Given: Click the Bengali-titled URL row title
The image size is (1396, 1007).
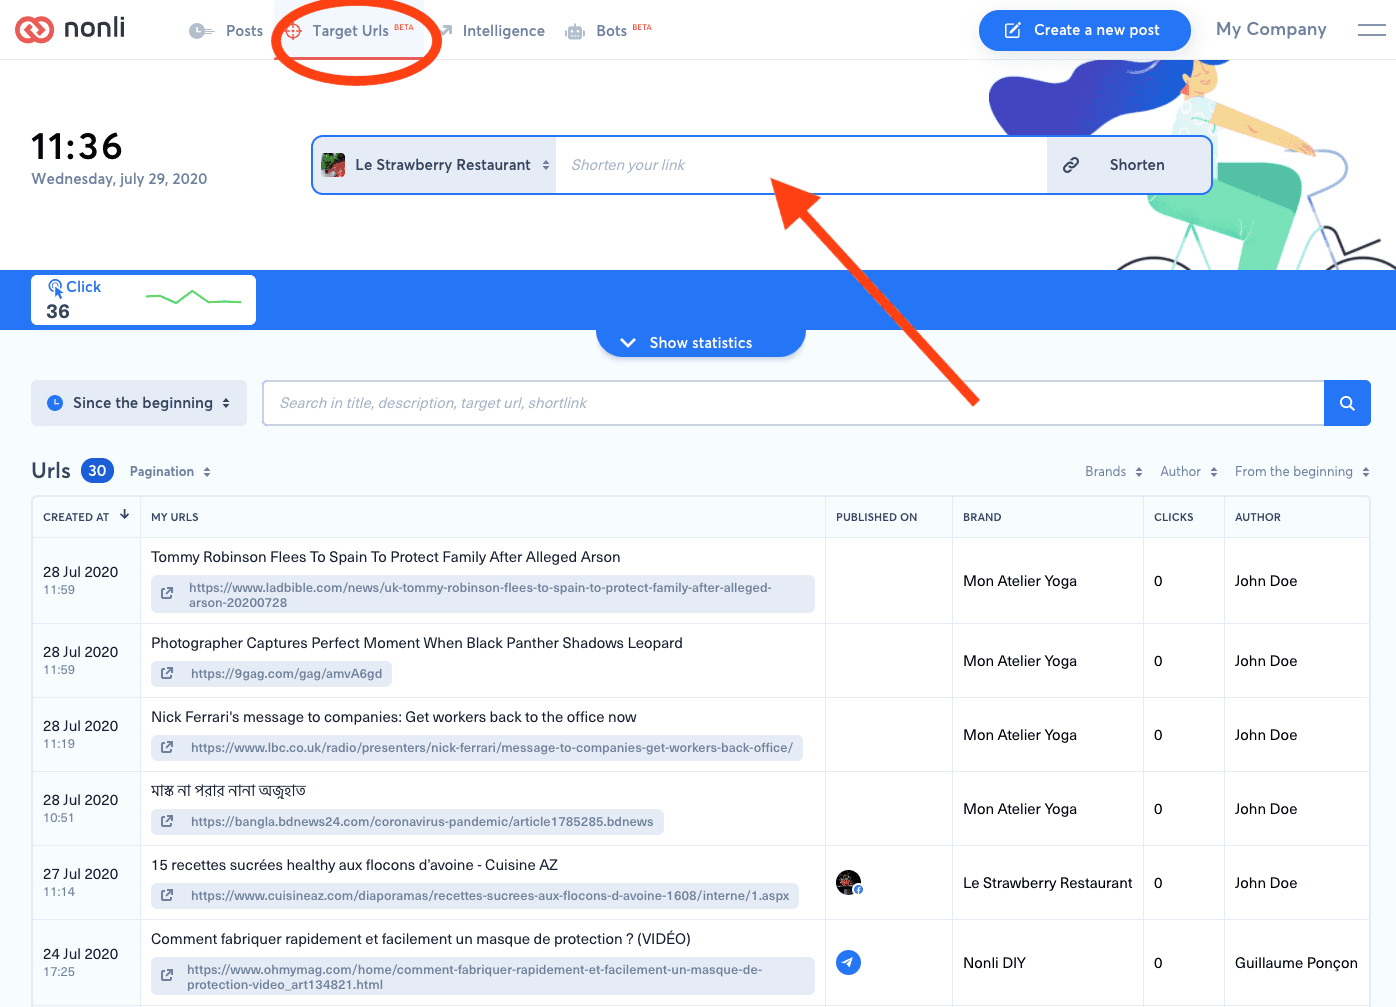Looking at the screenshot, I should point(229,790).
